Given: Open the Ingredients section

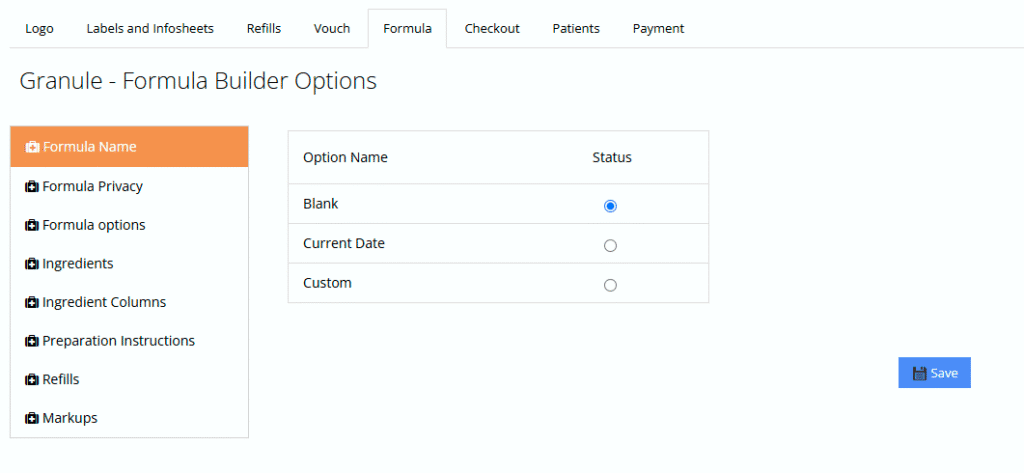Looking at the screenshot, I should click(x=129, y=264).
